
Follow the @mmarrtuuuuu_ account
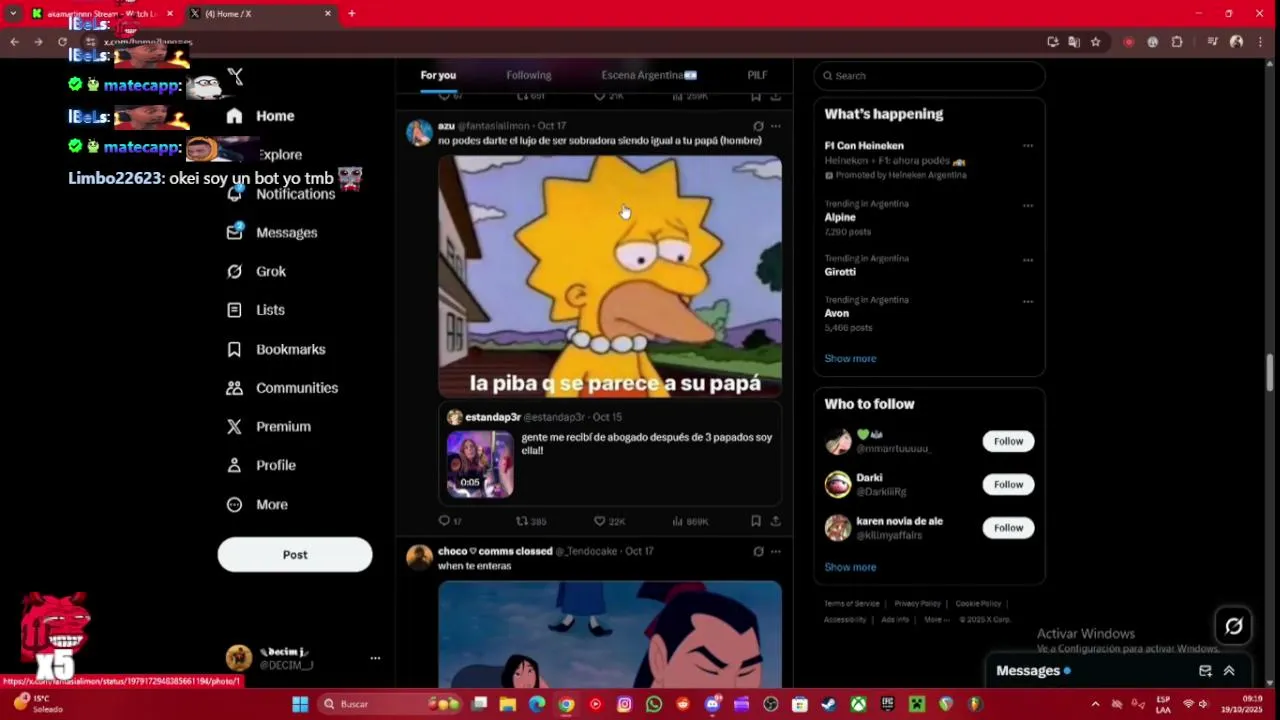click(1008, 441)
